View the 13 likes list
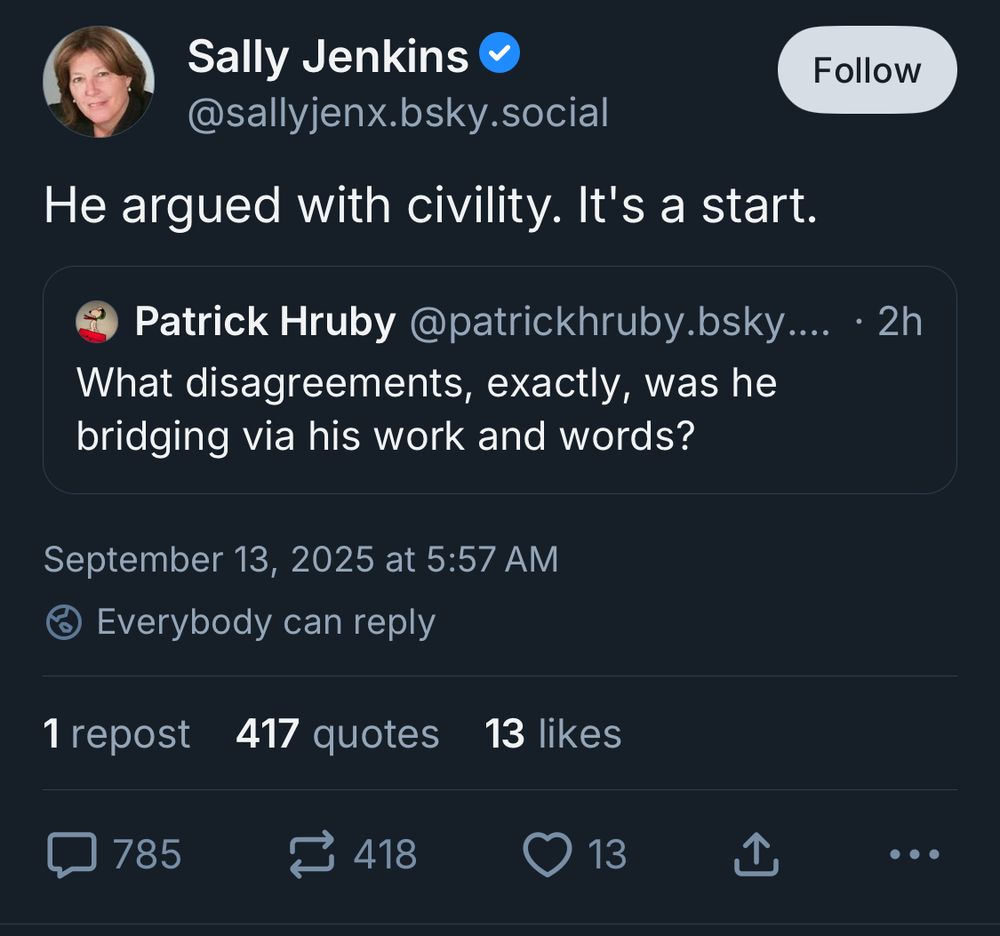1000x936 pixels. coord(553,734)
